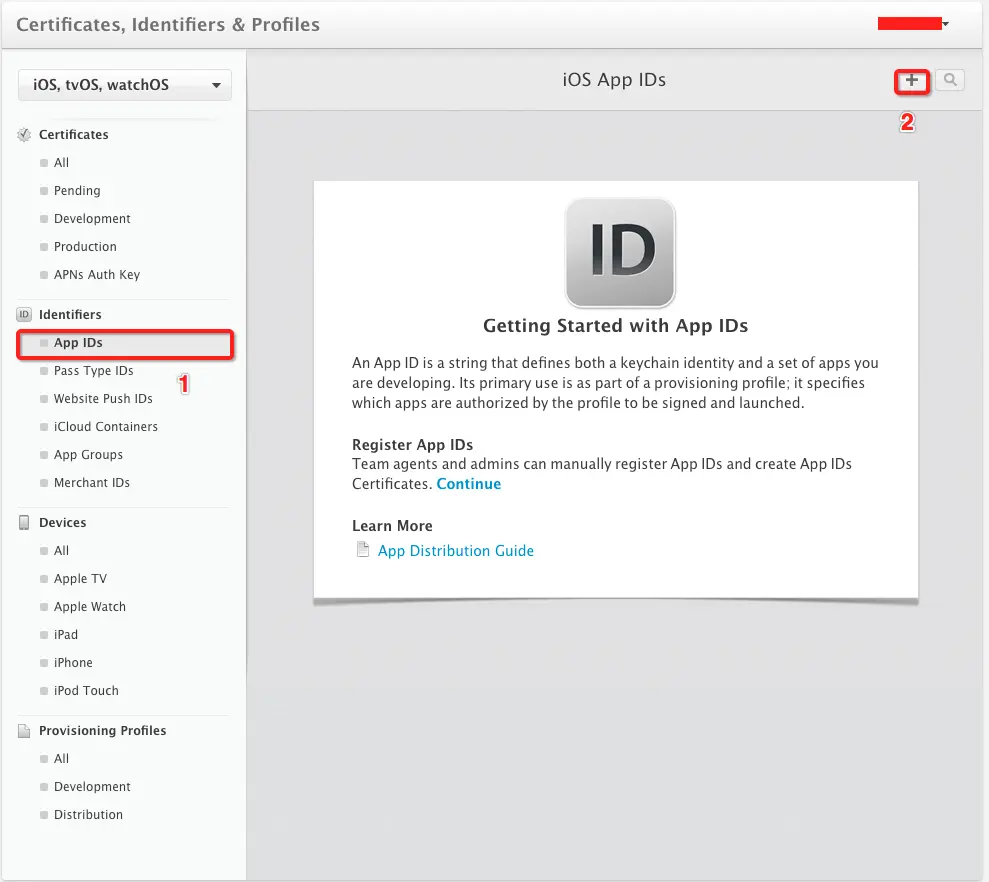The height and width of the screenshot is (882, 989).
Task: Select Production certificates
Action: tap(85, 247)
